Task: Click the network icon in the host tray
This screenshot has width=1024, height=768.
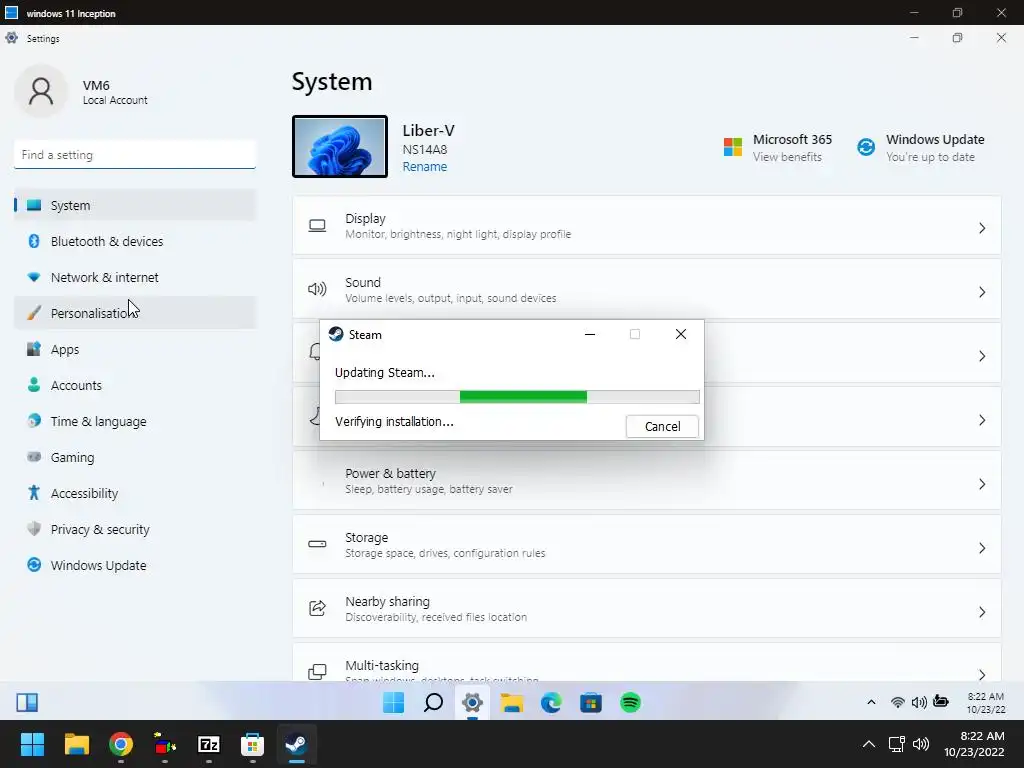Action: (897, 744)
